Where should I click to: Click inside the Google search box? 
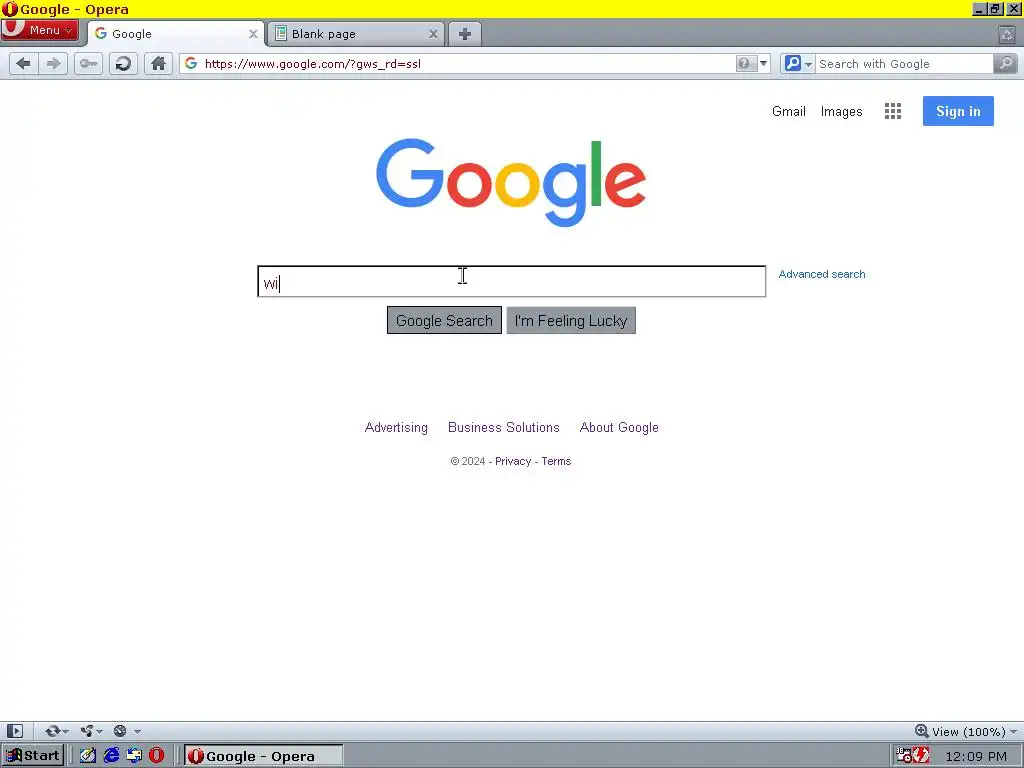(511, 281)
